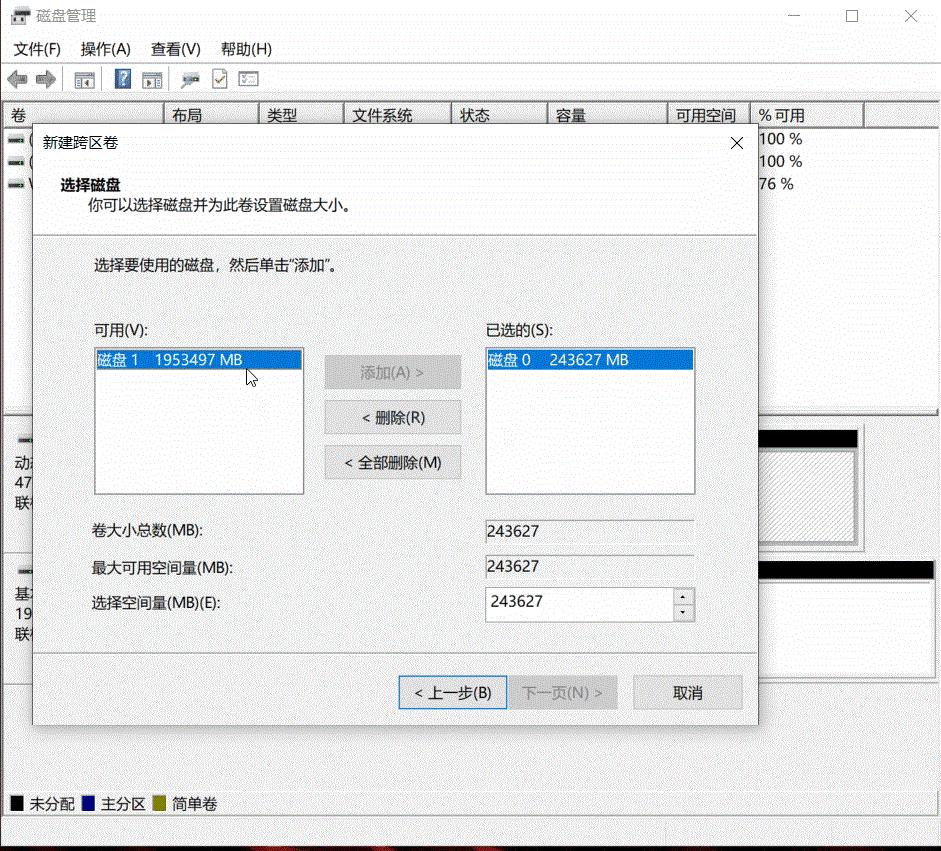Go back with the 上一步(B) button
The height and width of the screenshot is (851, 941).
point(452,692)
